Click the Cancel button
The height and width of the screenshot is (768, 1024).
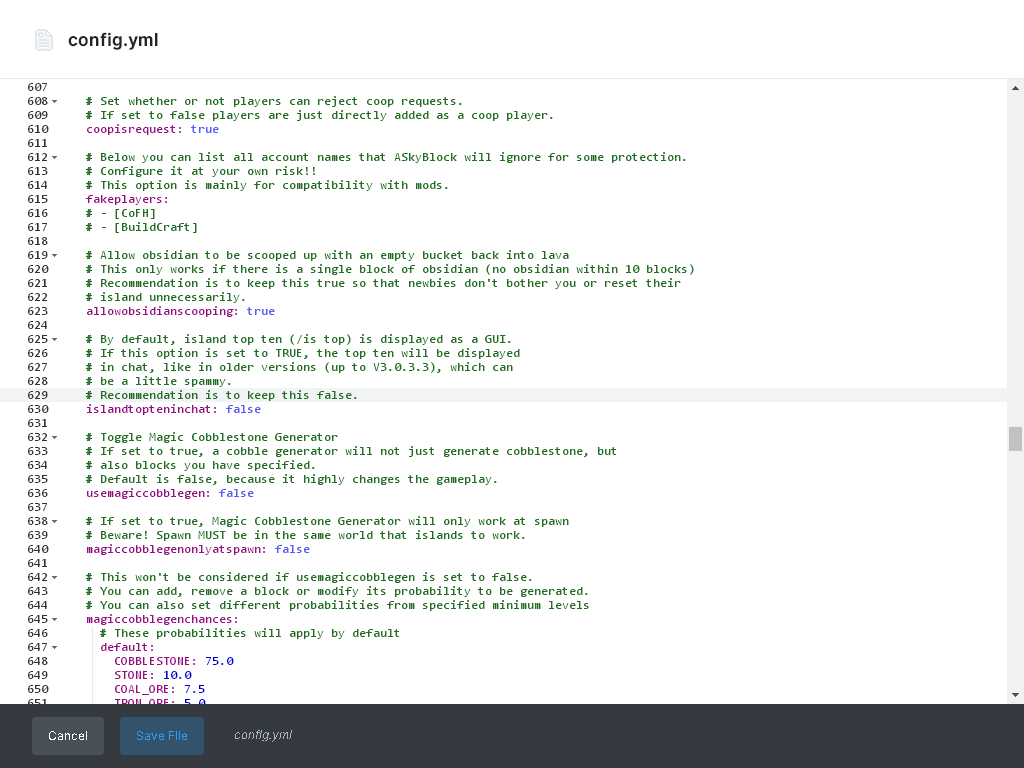coord(68,736)
